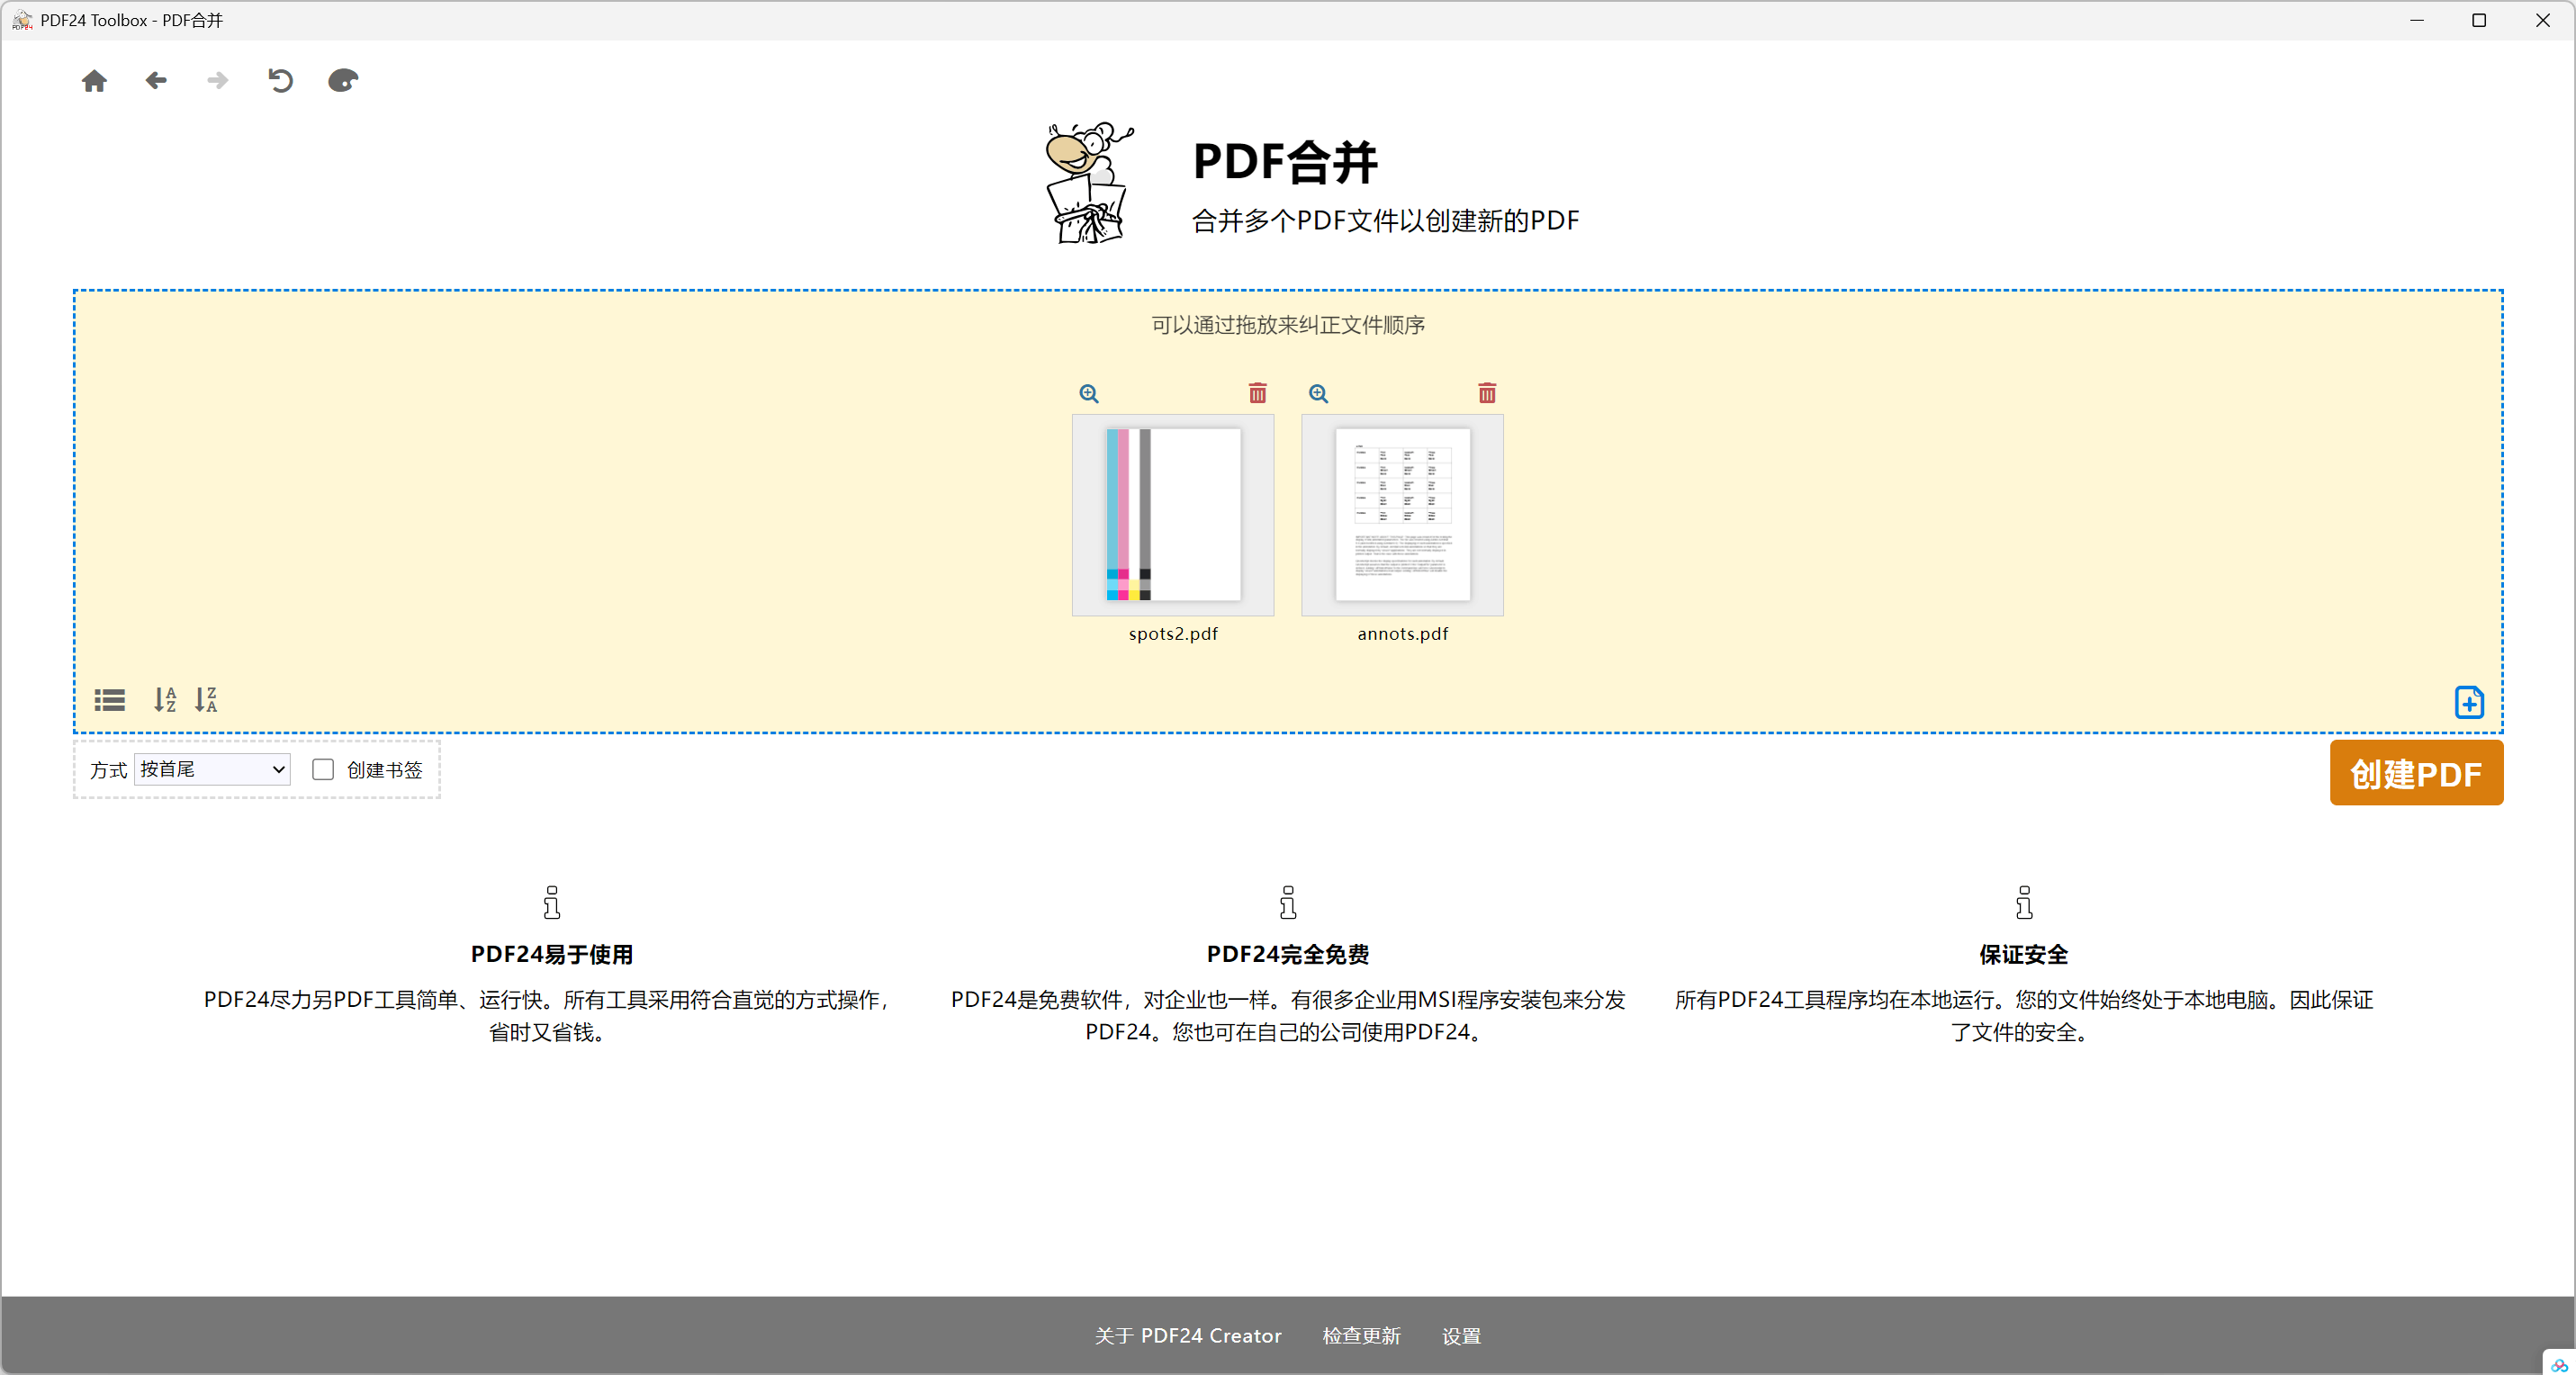Remove annots.pdf using trash icon
Viewport: 2576px width, 1375px height.
1487,394
